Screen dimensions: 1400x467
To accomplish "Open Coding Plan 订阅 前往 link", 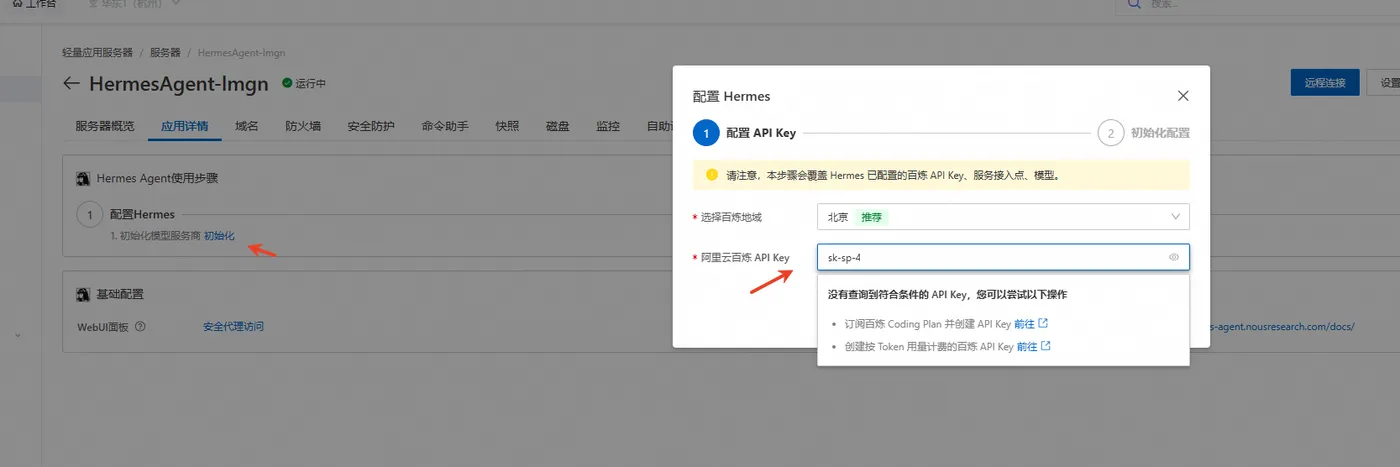I will pos(1024,324).
